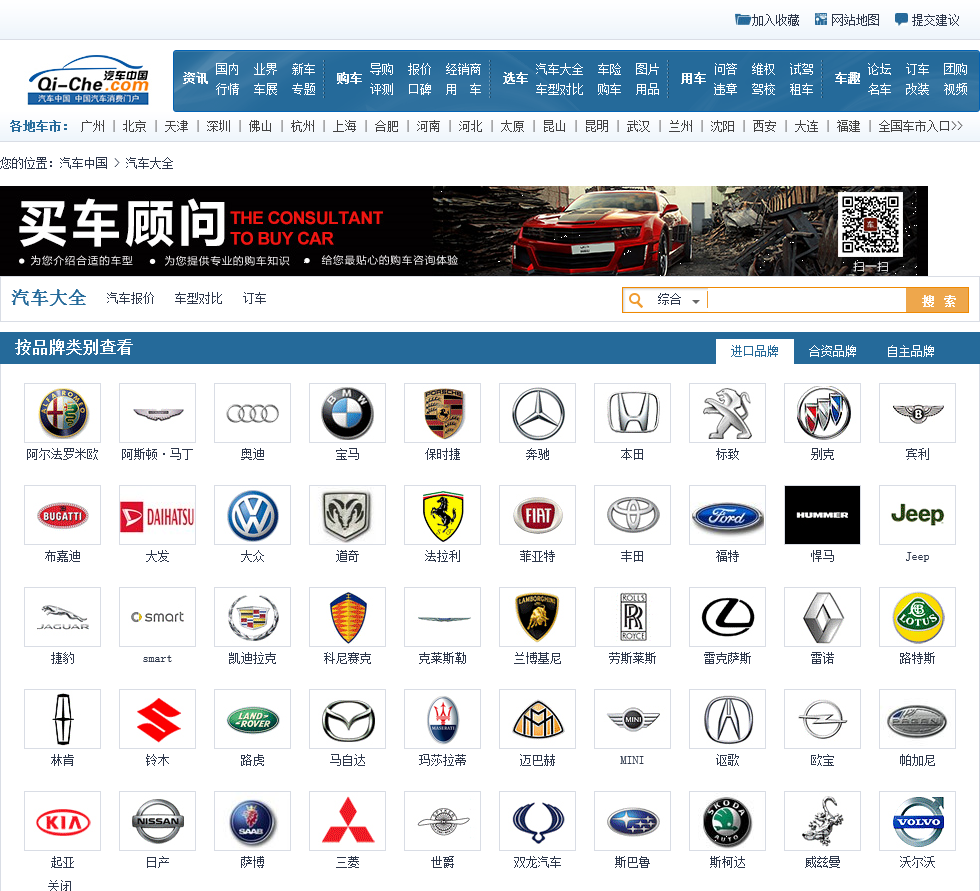Select the Cadillac crest logo
This screenshot has width=980, height=891.
[x=252, y=617]
